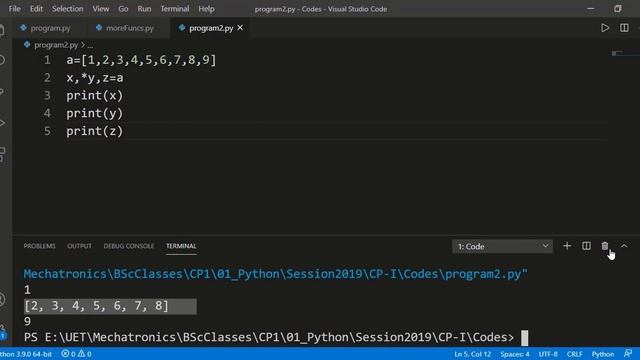Switch to the PROBLEMS panel tab
The height and width of the screenshot is (360, 640).
pyautogui.click(x=39, y=246)
